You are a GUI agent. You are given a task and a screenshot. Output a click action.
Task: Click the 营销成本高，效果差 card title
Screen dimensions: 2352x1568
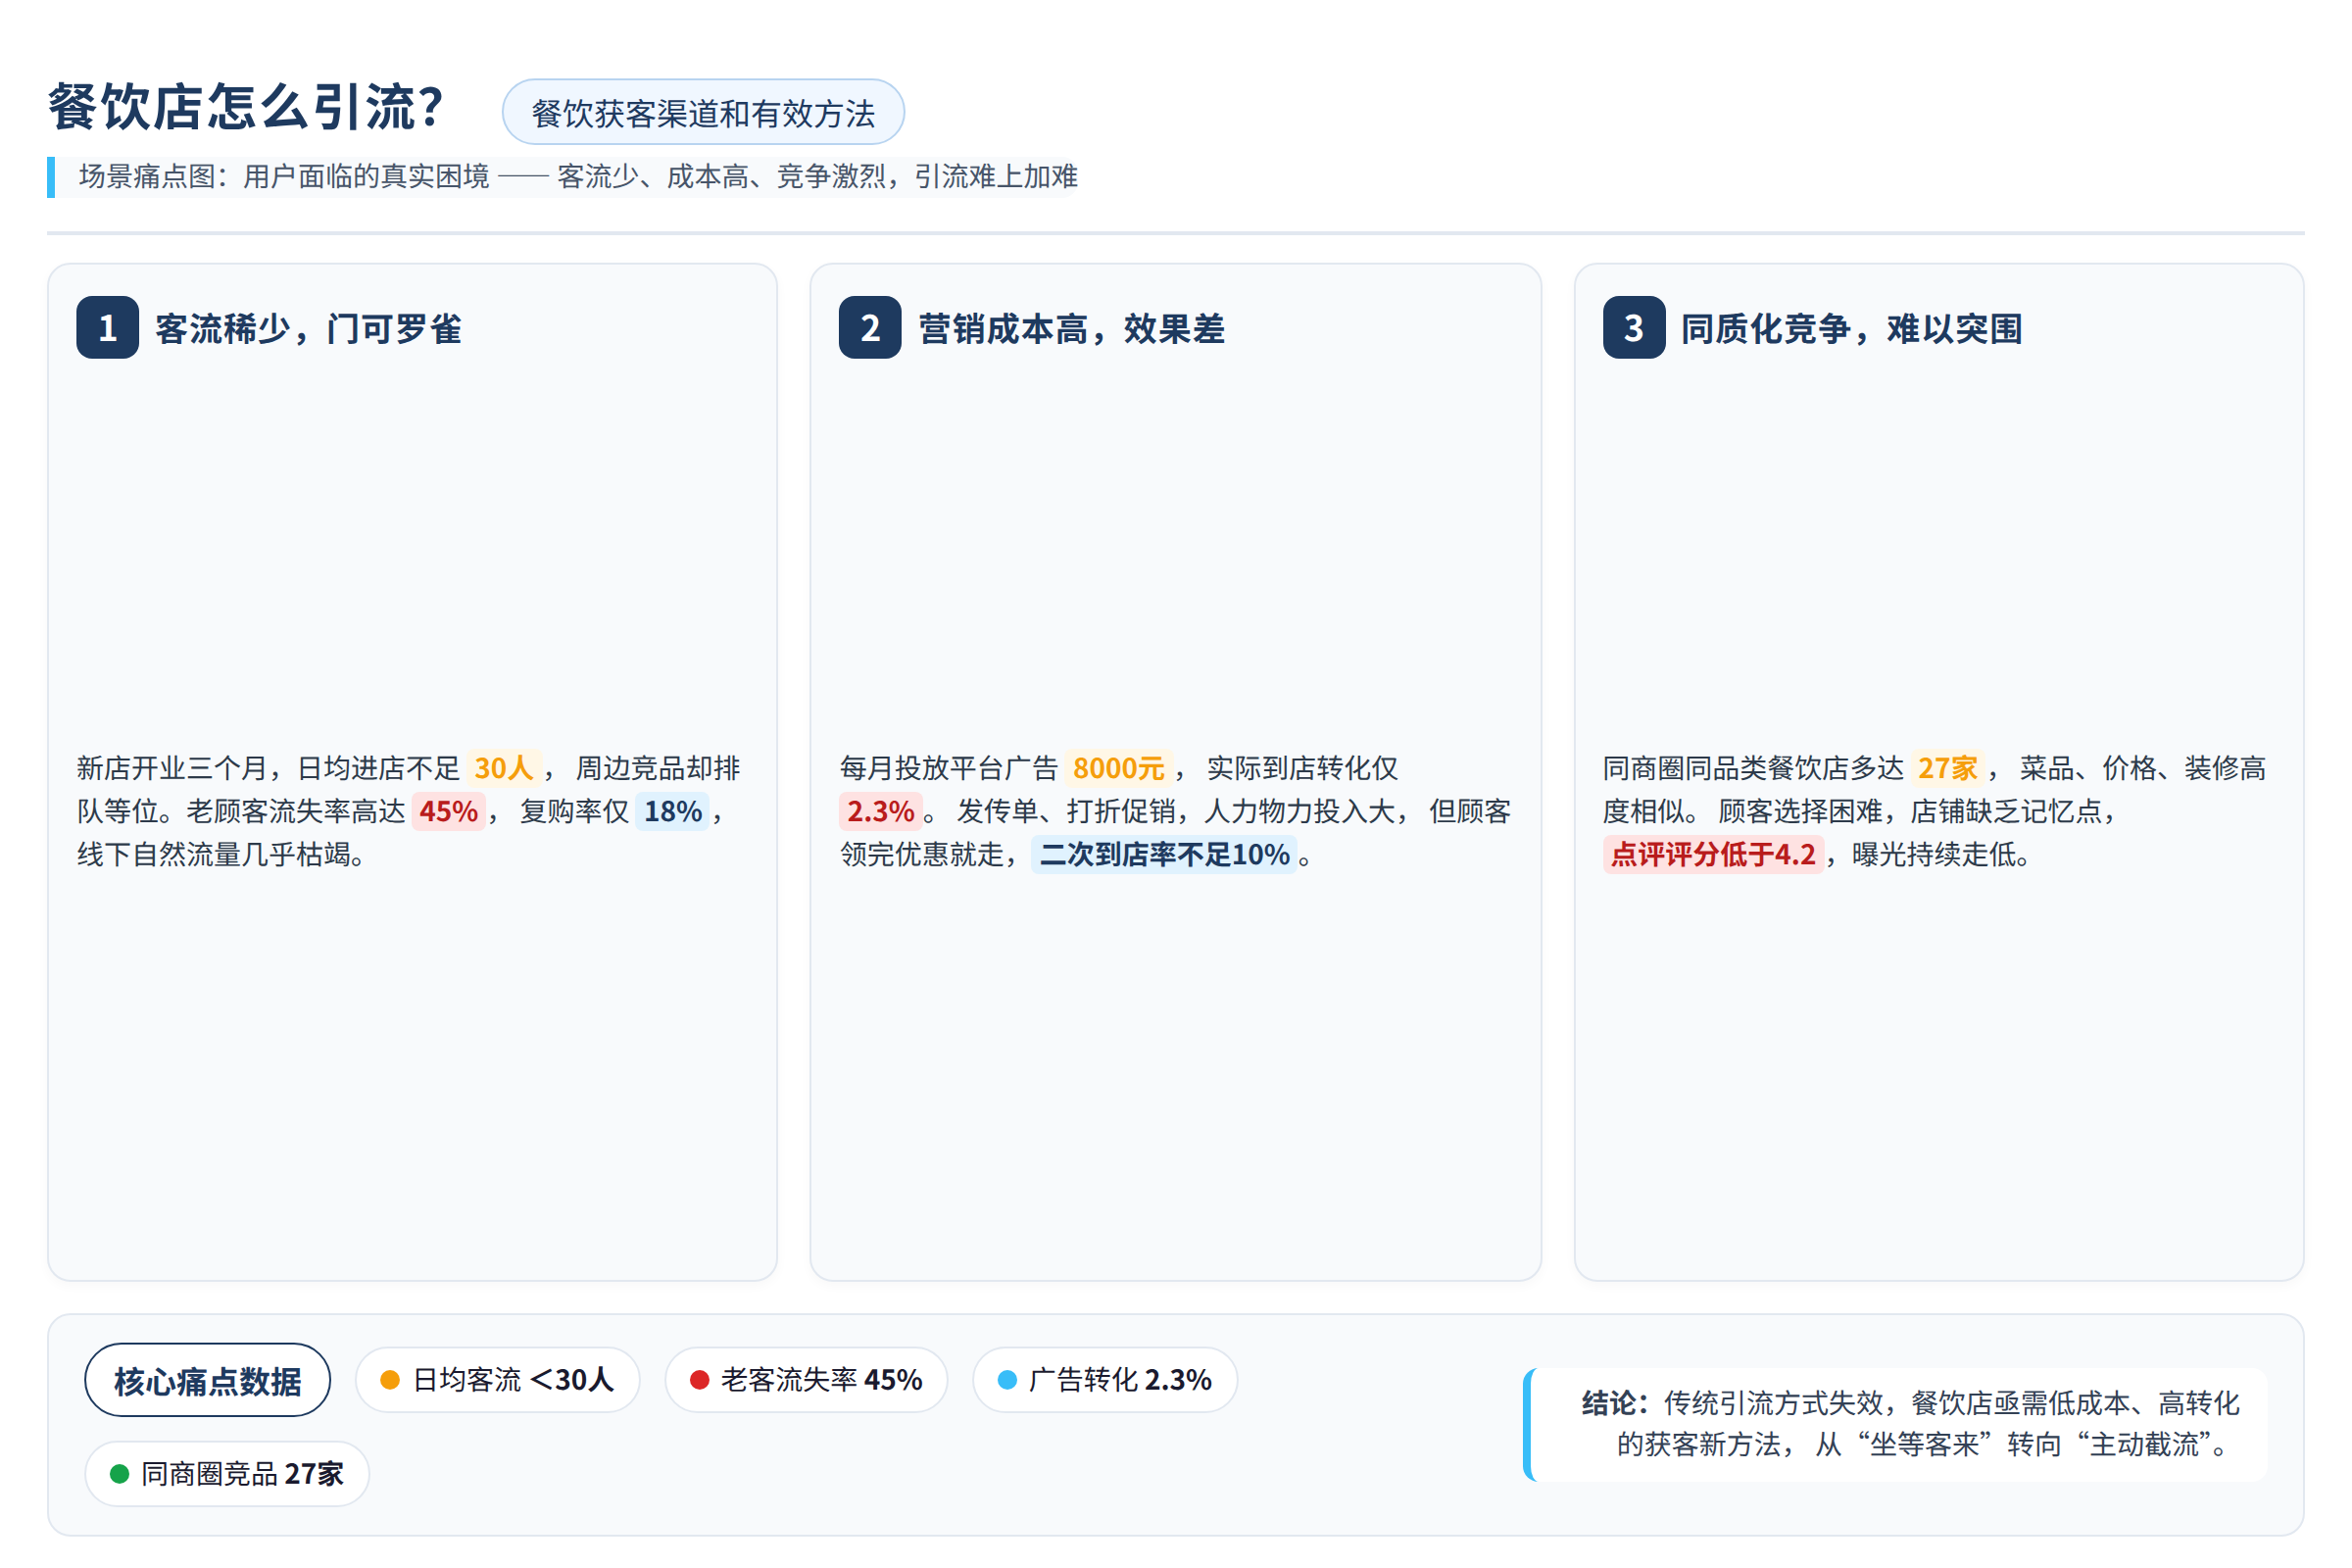(x=1072, y=329)
